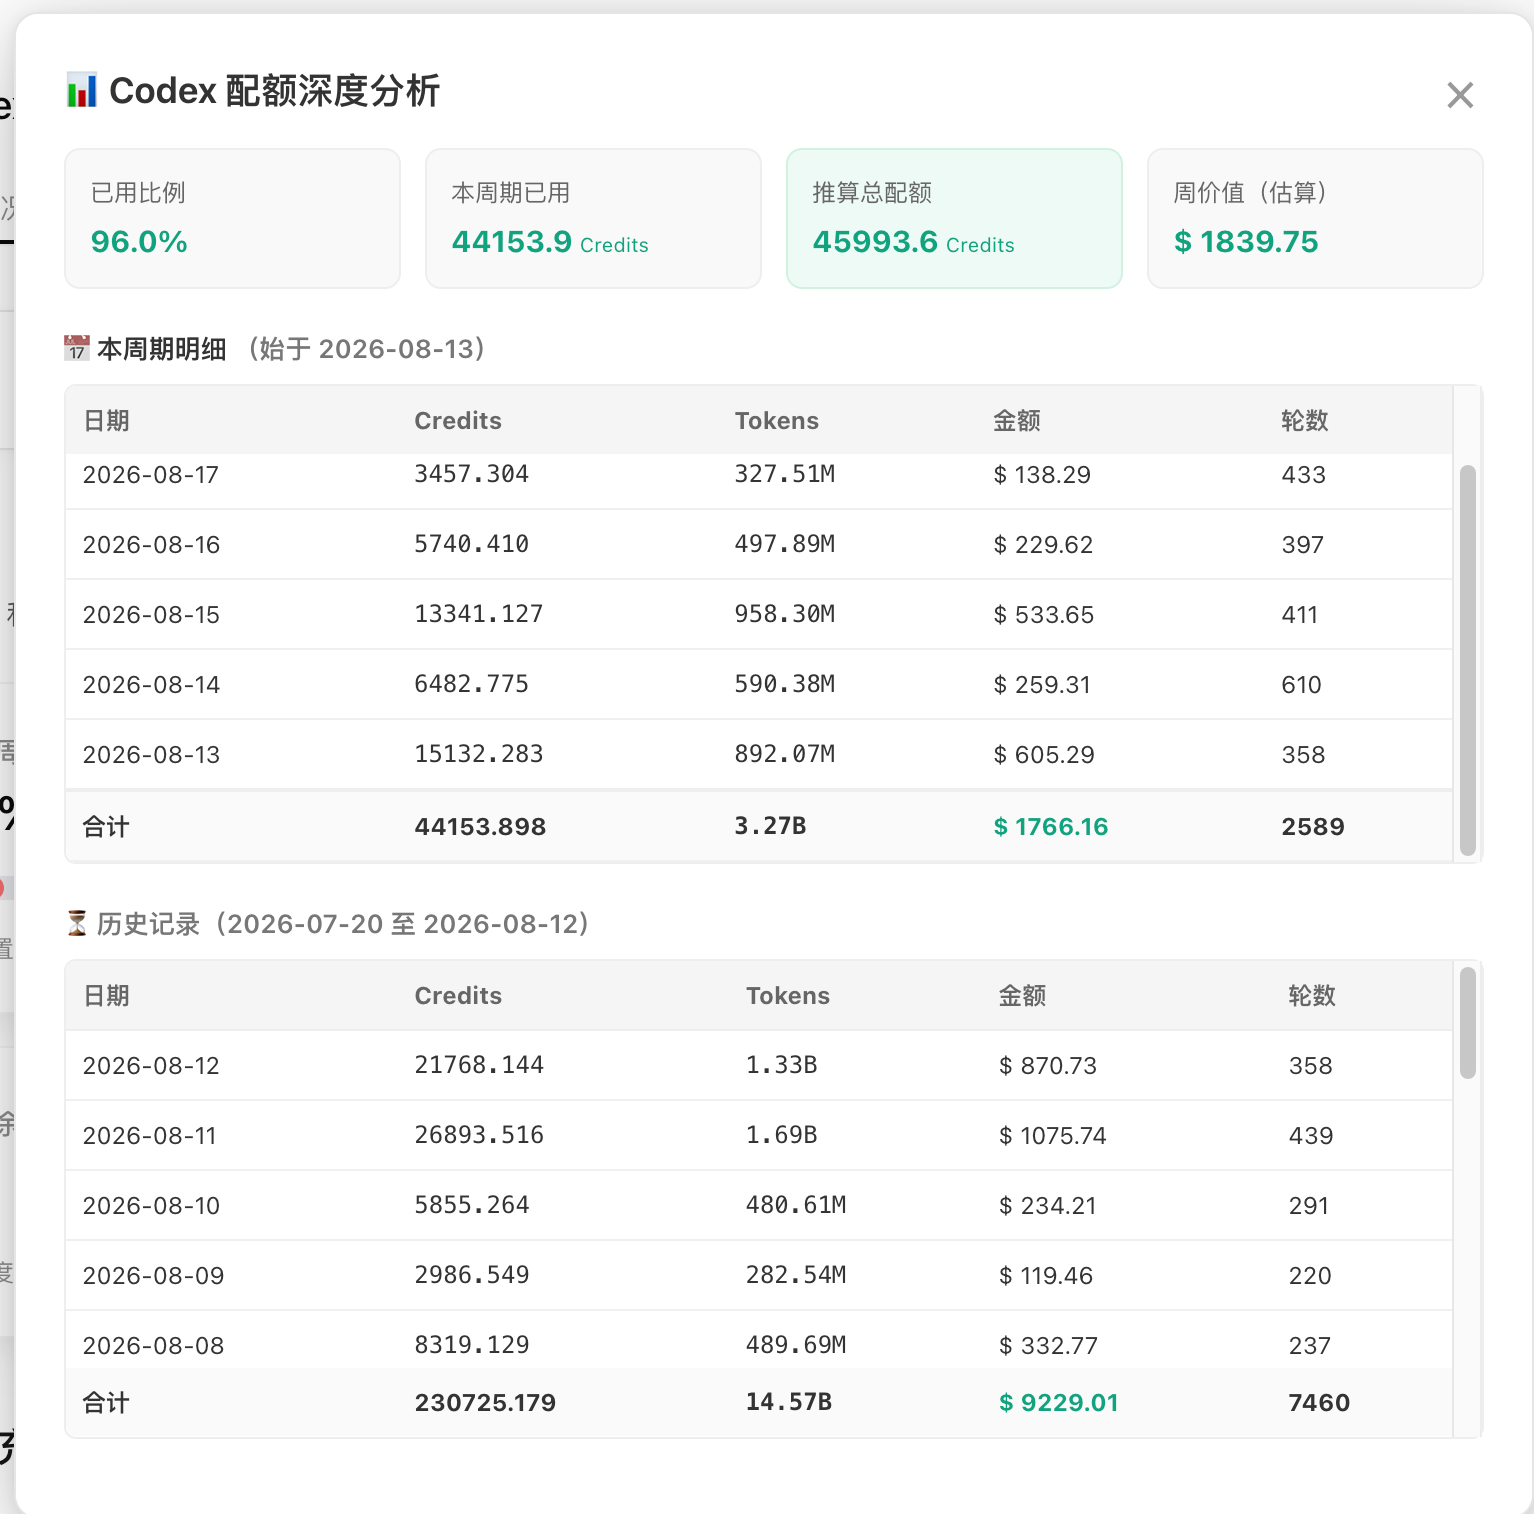Screen dimensions: 1534x1514
Task: Close the Codex quota analysis dialog
Action: pos(1460,95)
